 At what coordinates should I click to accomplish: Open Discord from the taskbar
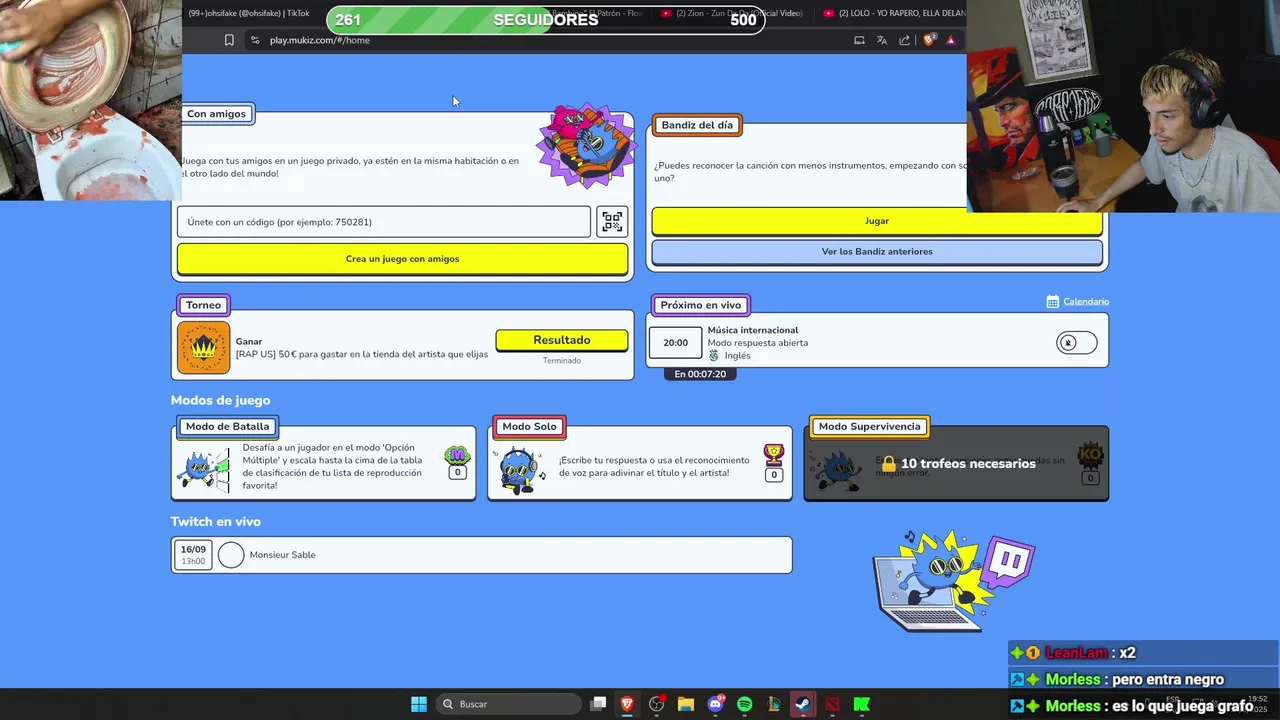point(716,704)
